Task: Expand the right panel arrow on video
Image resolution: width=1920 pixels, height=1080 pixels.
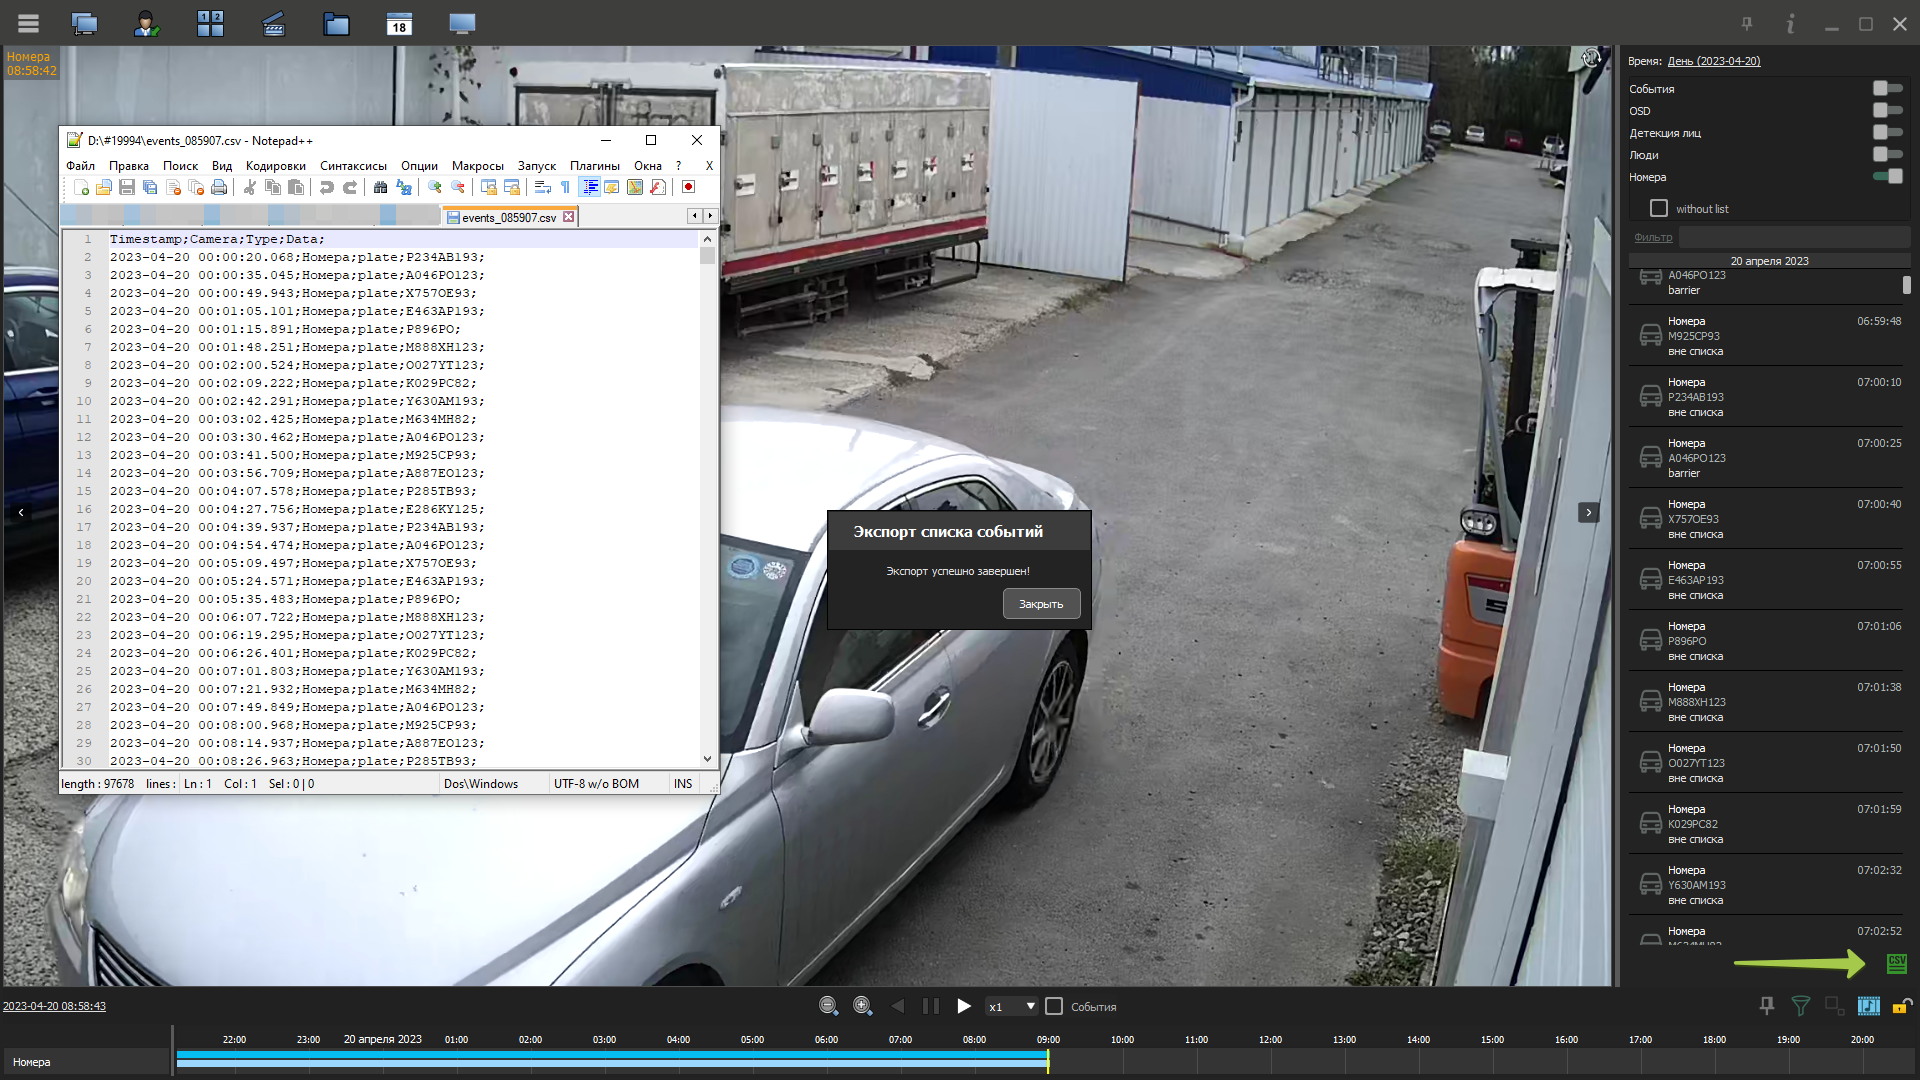Action: tap(1588, 512)
